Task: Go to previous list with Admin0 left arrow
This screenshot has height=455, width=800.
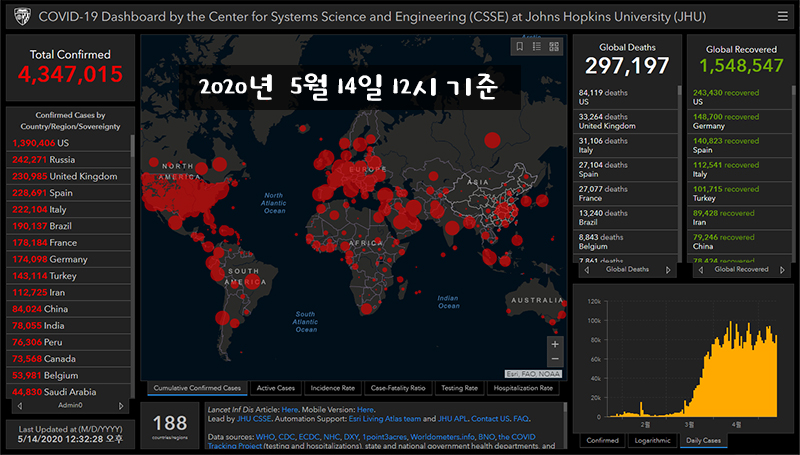Action: click(x=20, y=406)
